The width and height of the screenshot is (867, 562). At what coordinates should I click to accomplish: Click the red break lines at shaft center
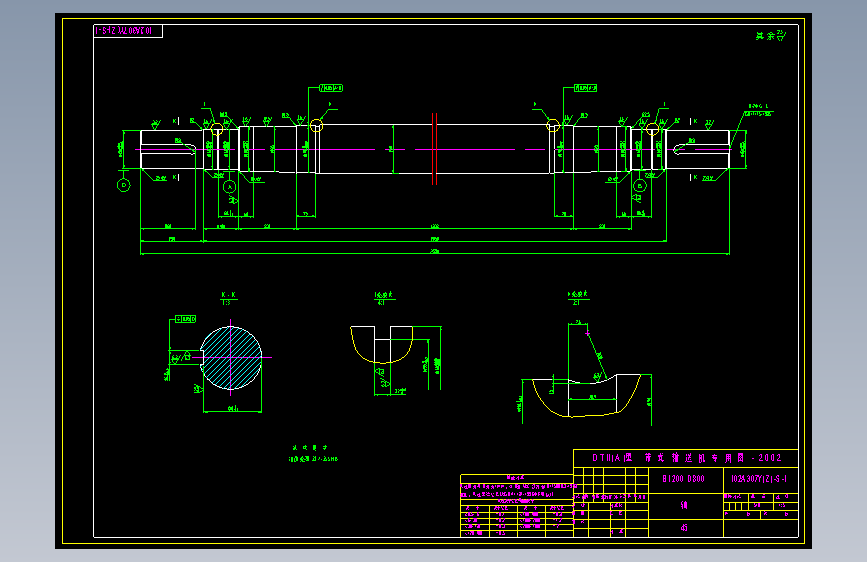point(435,149)
